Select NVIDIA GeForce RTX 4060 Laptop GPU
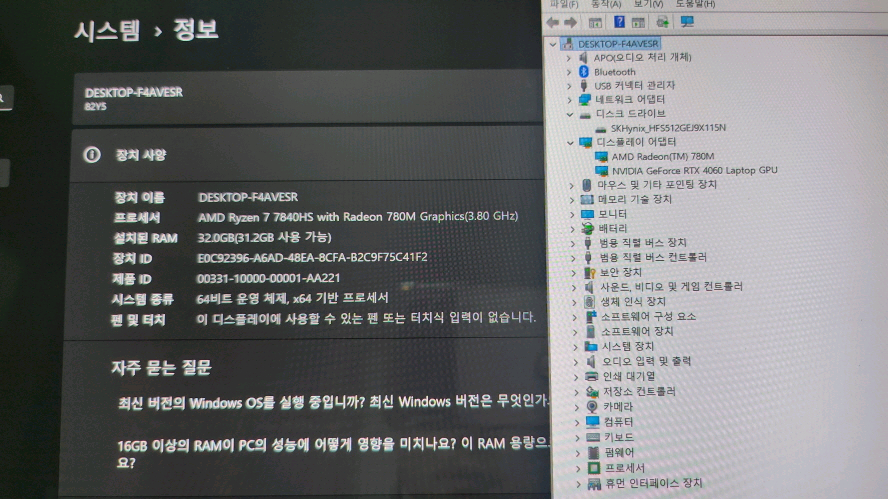Image resolution: width=888 pixels, height=499 pixels. [x=694, y=170]
